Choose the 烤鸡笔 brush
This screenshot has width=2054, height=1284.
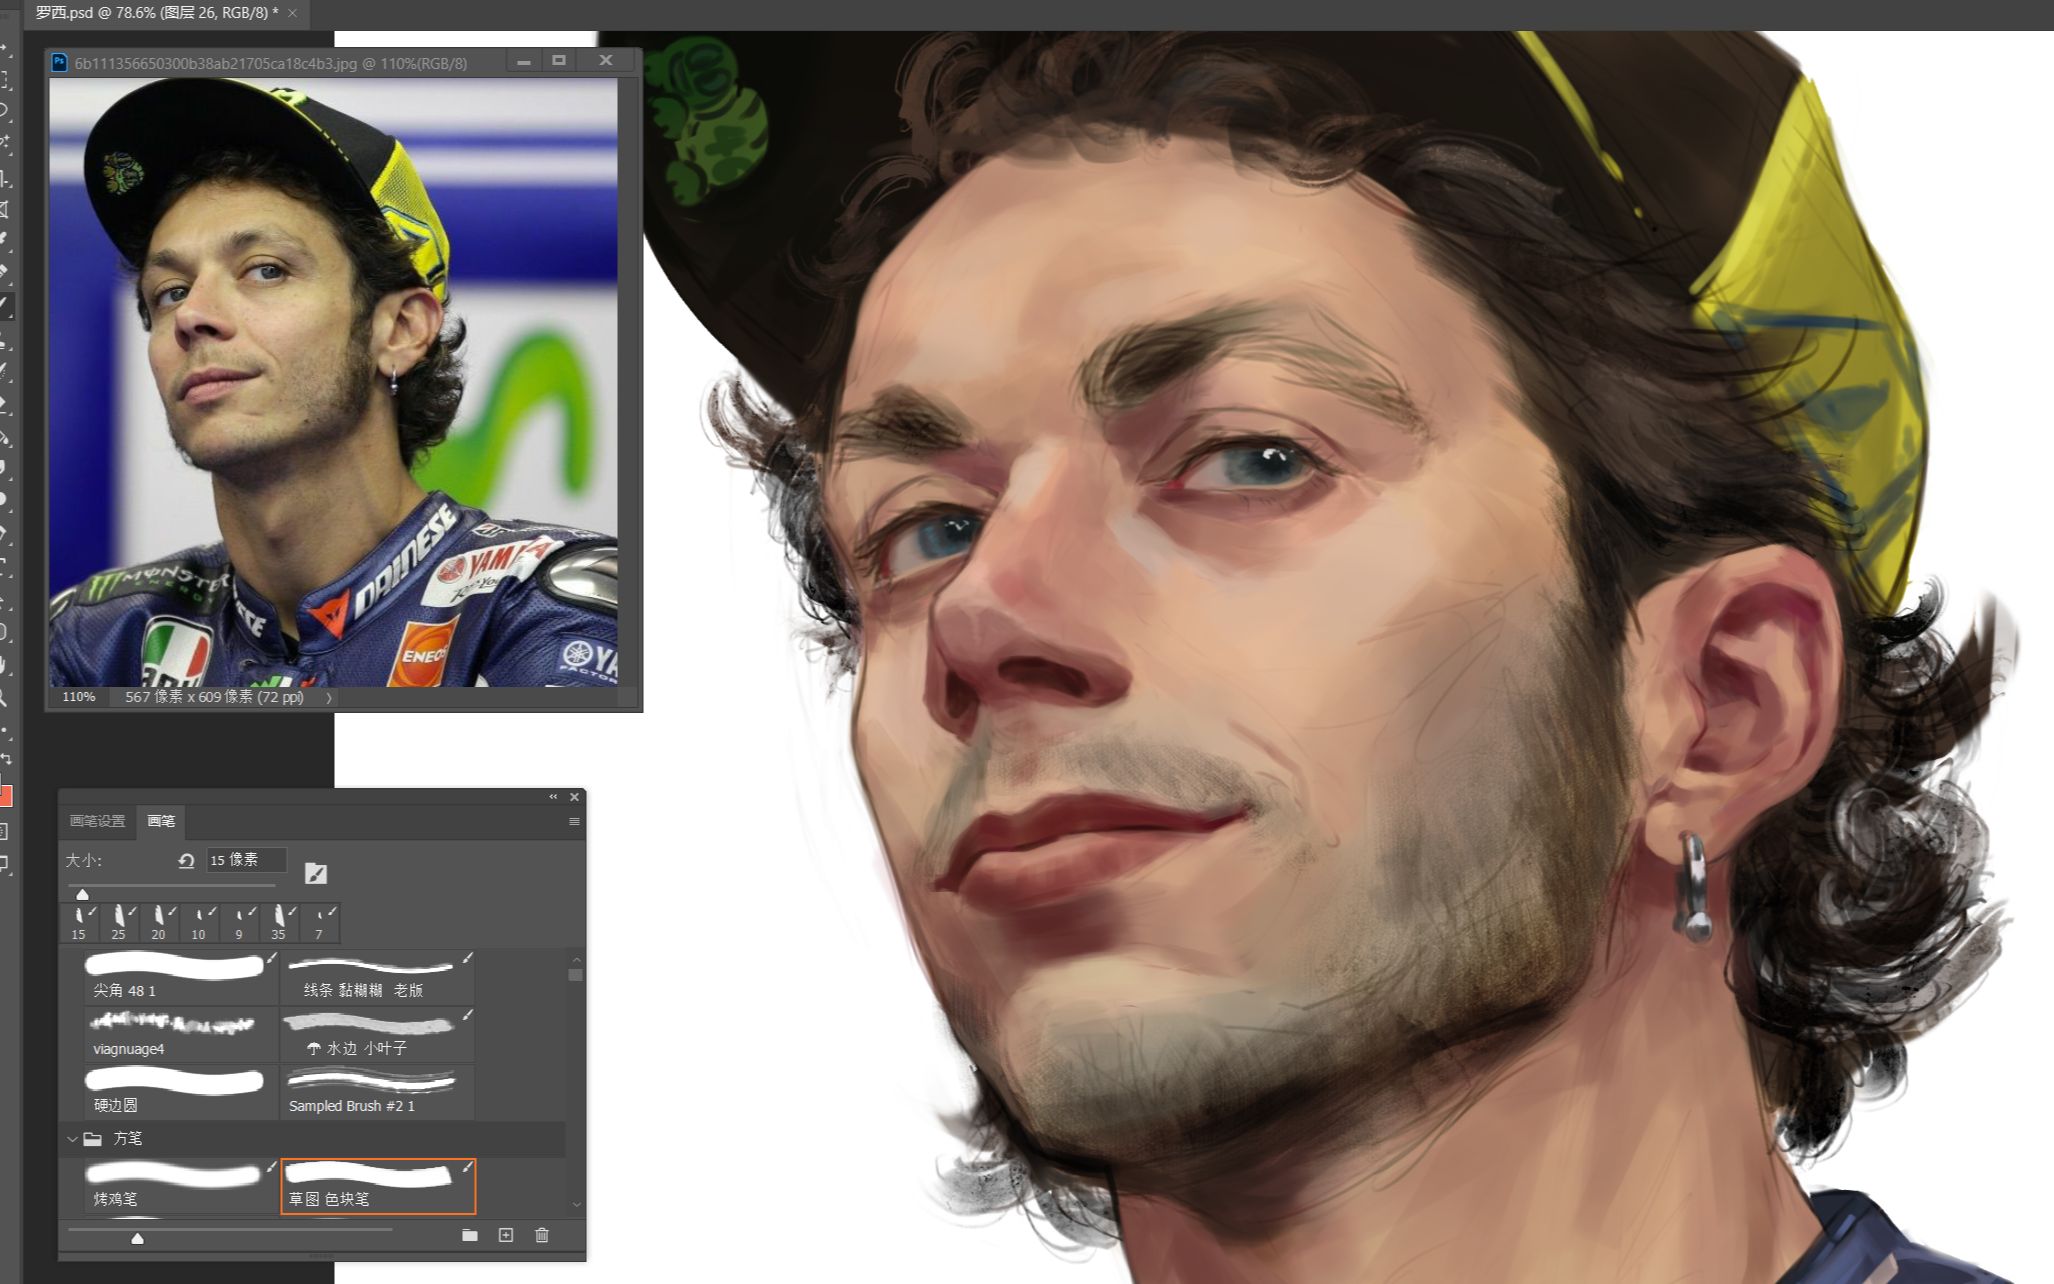click(x=176, y=1185)
